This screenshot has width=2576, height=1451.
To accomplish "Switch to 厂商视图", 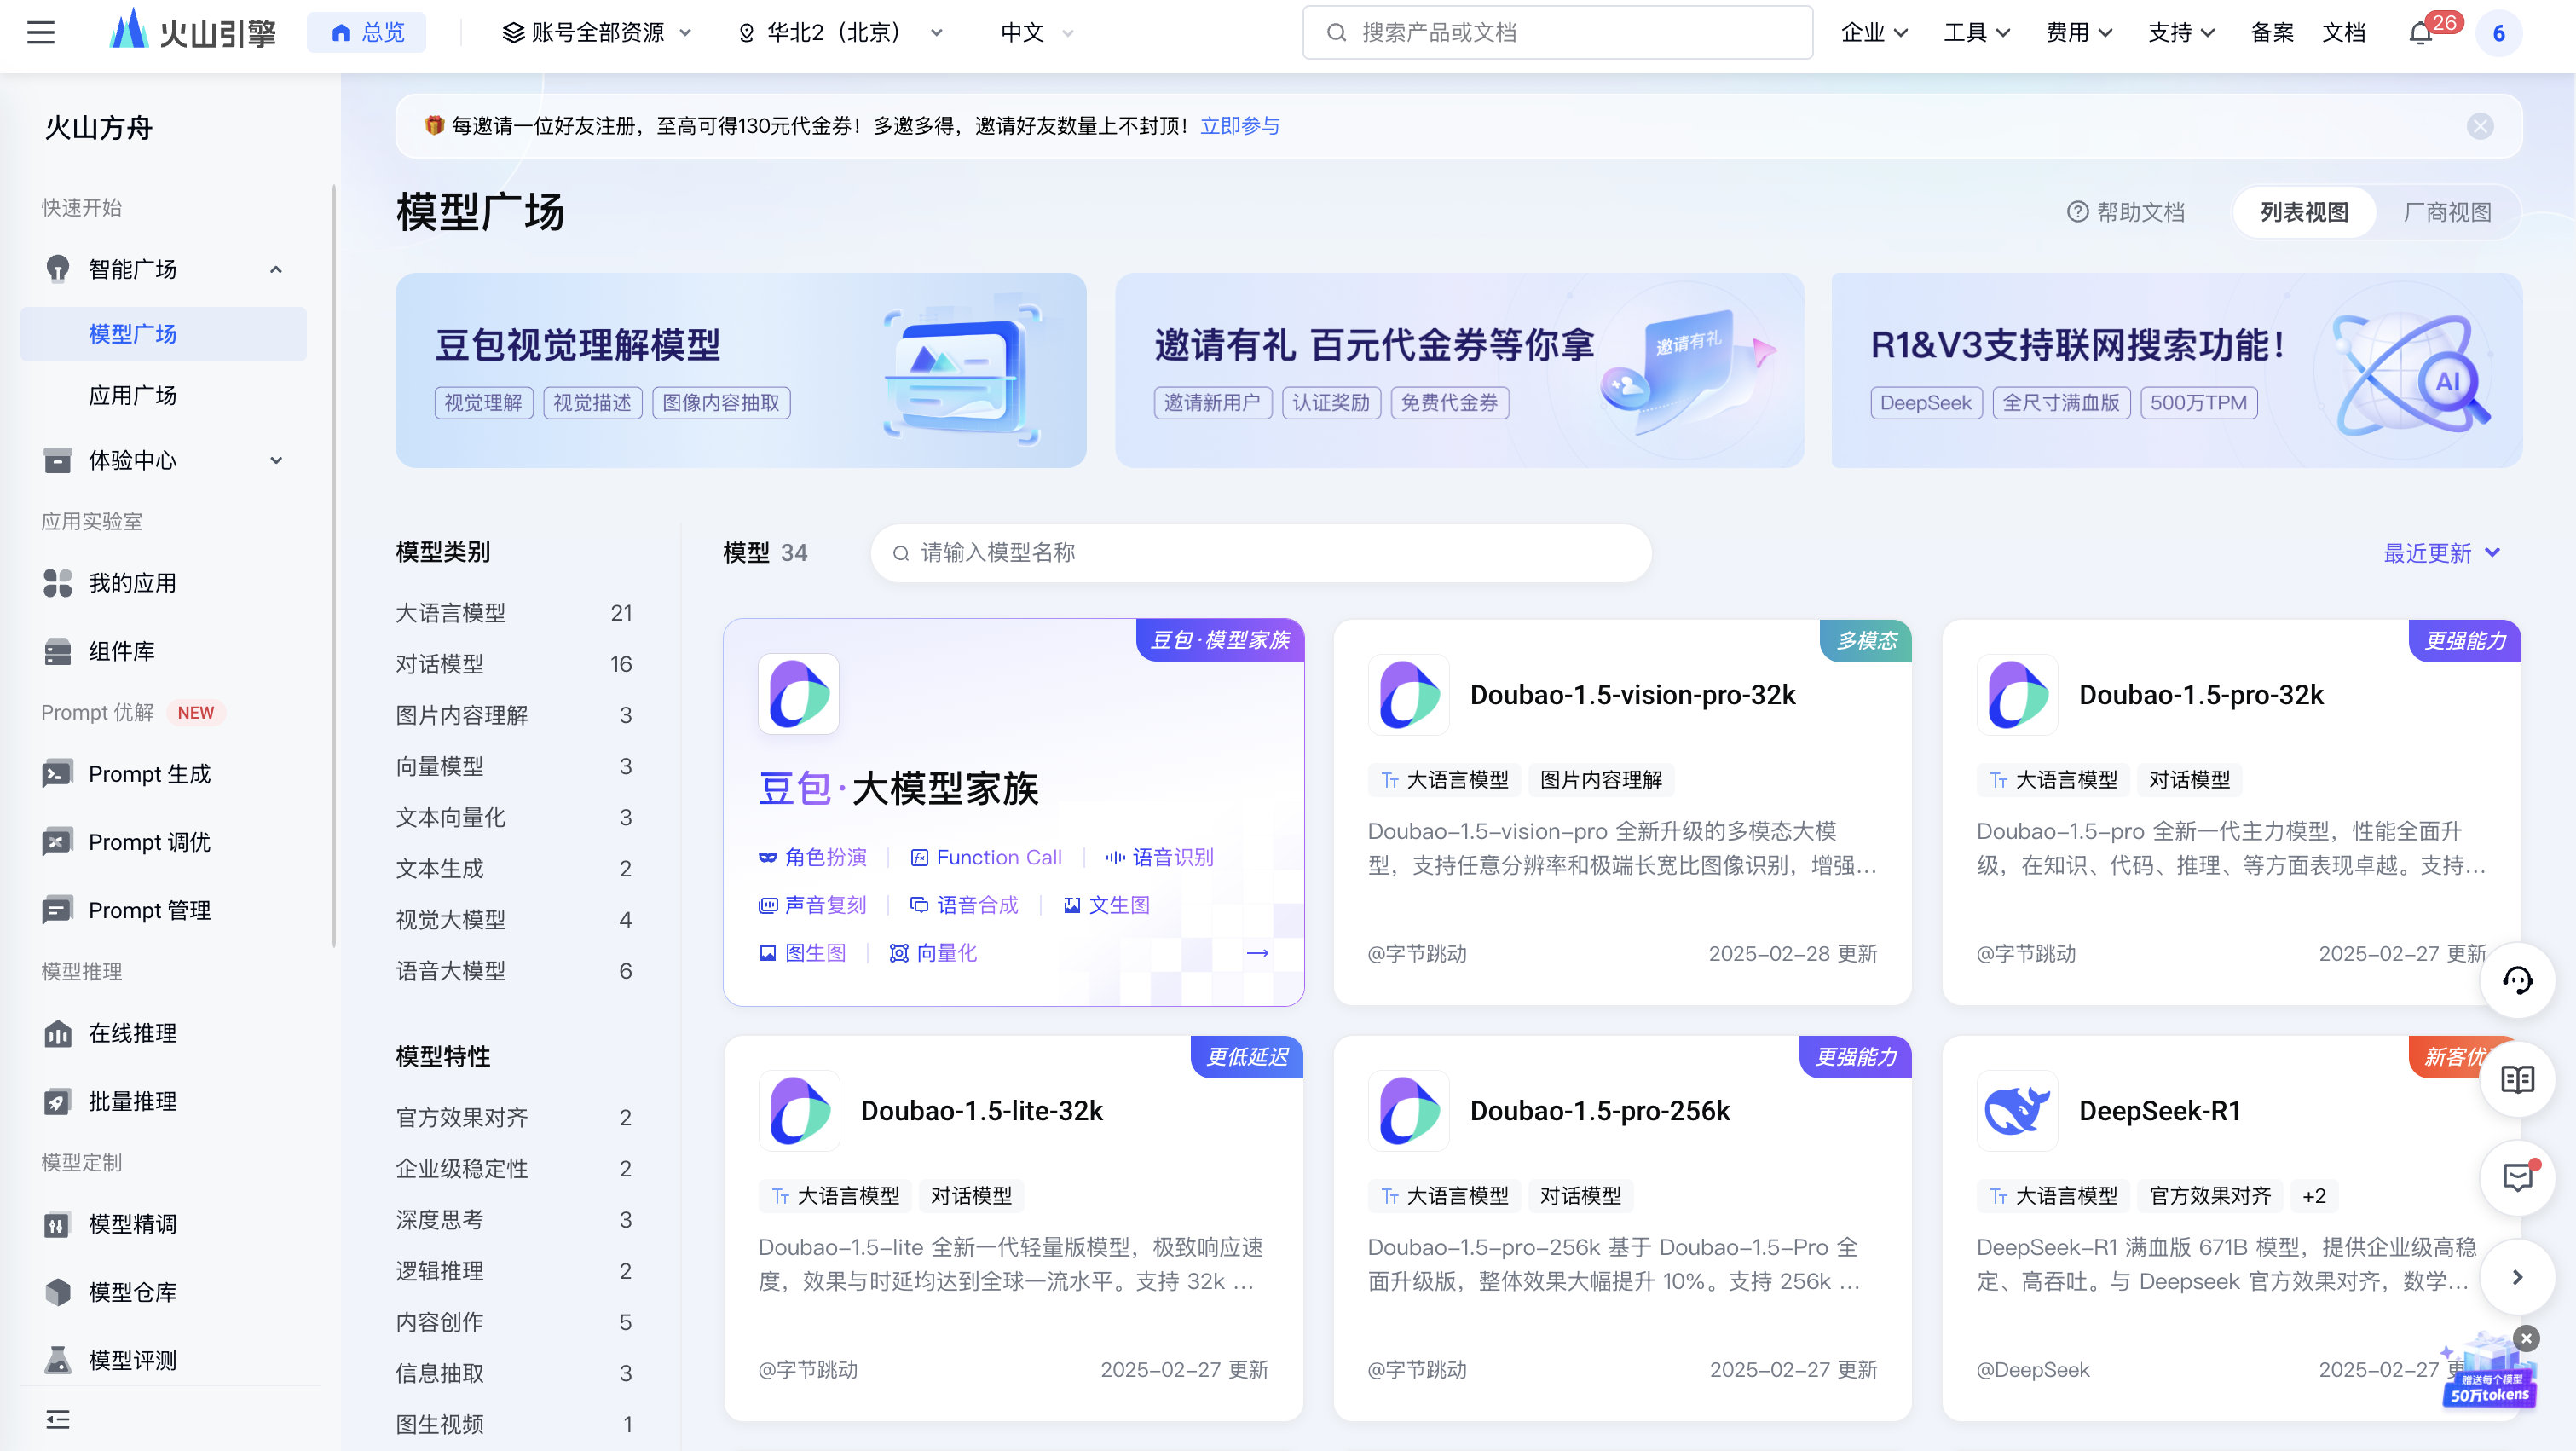I will (2447, 212).
